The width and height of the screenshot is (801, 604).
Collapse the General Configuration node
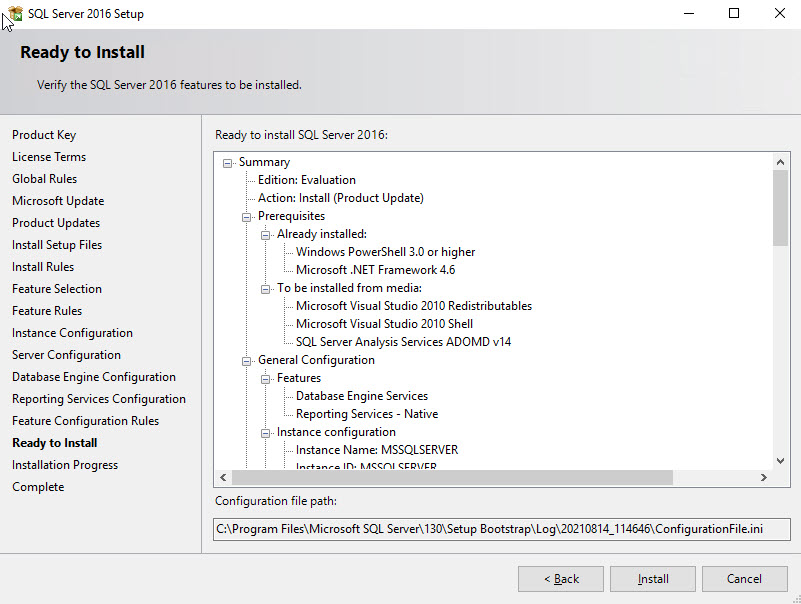[247, 359]
